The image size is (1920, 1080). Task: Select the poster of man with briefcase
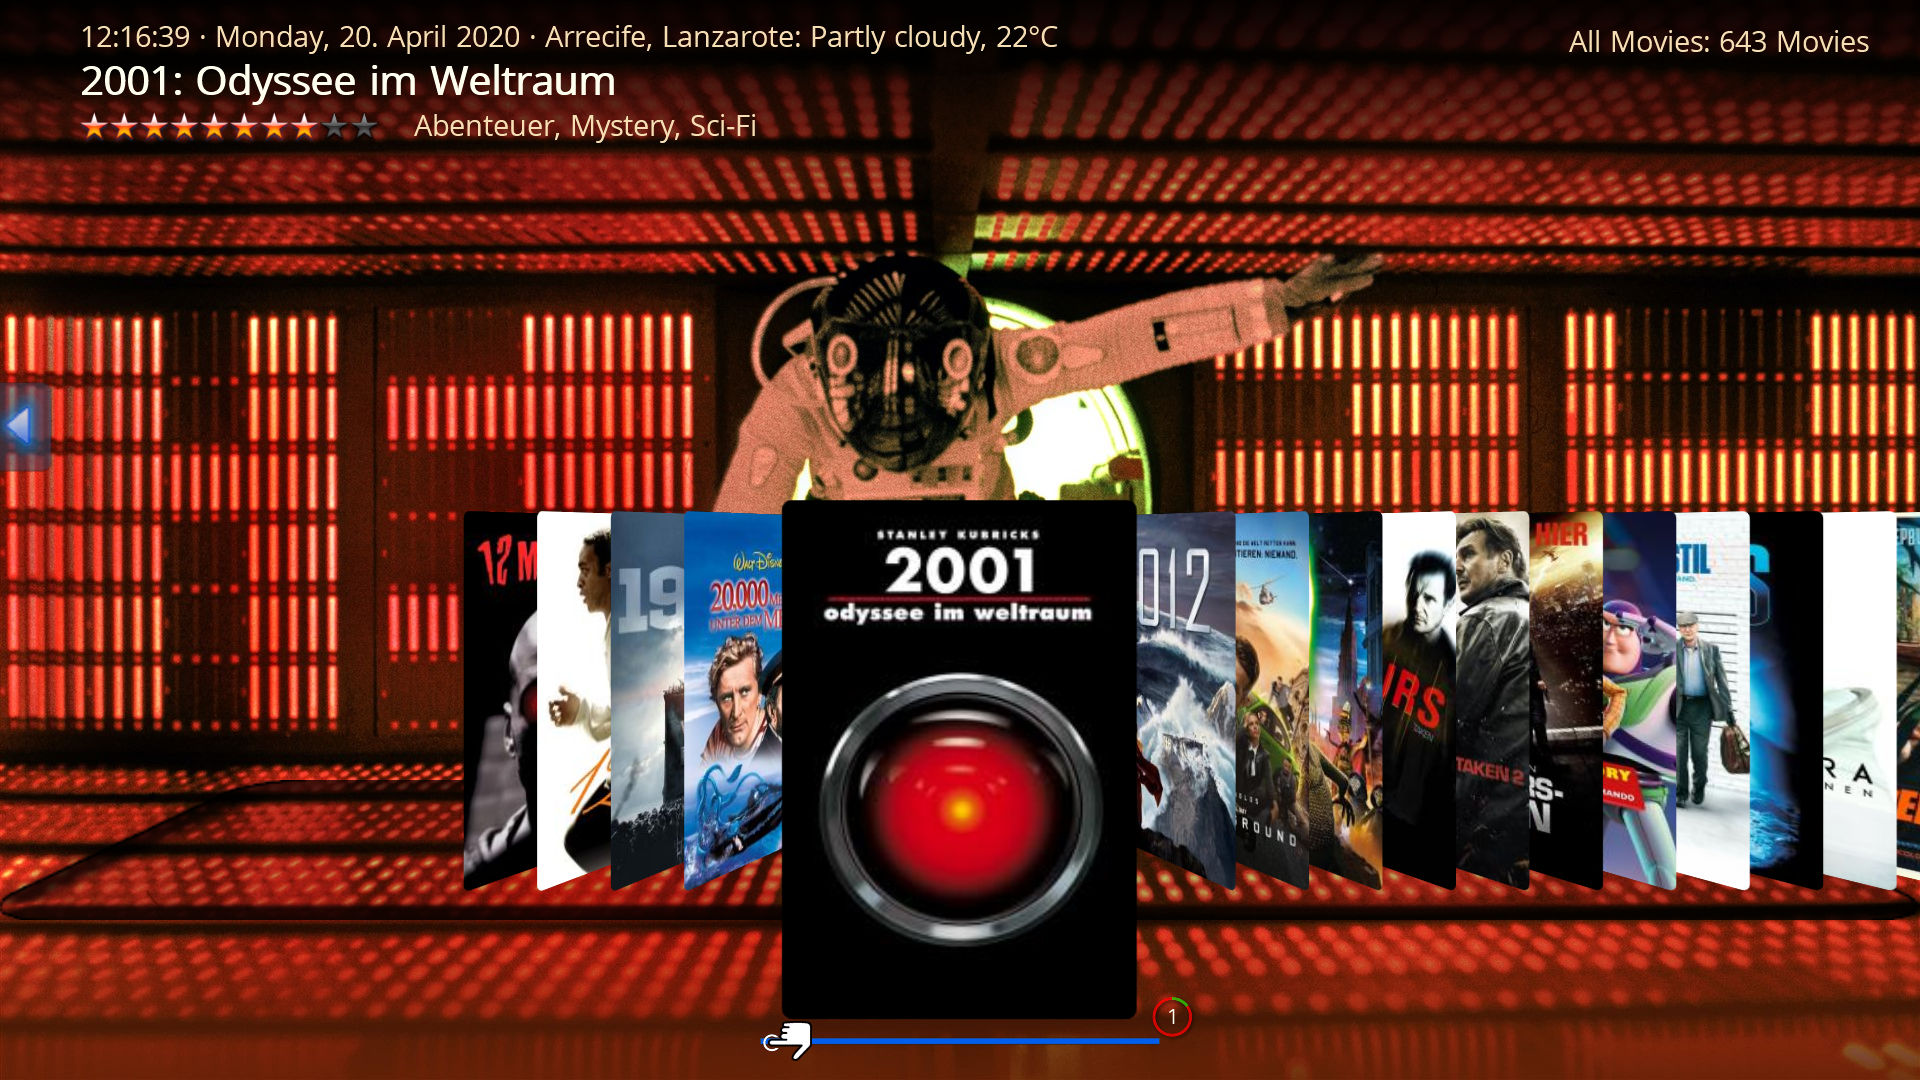(x=1712, y=700)
